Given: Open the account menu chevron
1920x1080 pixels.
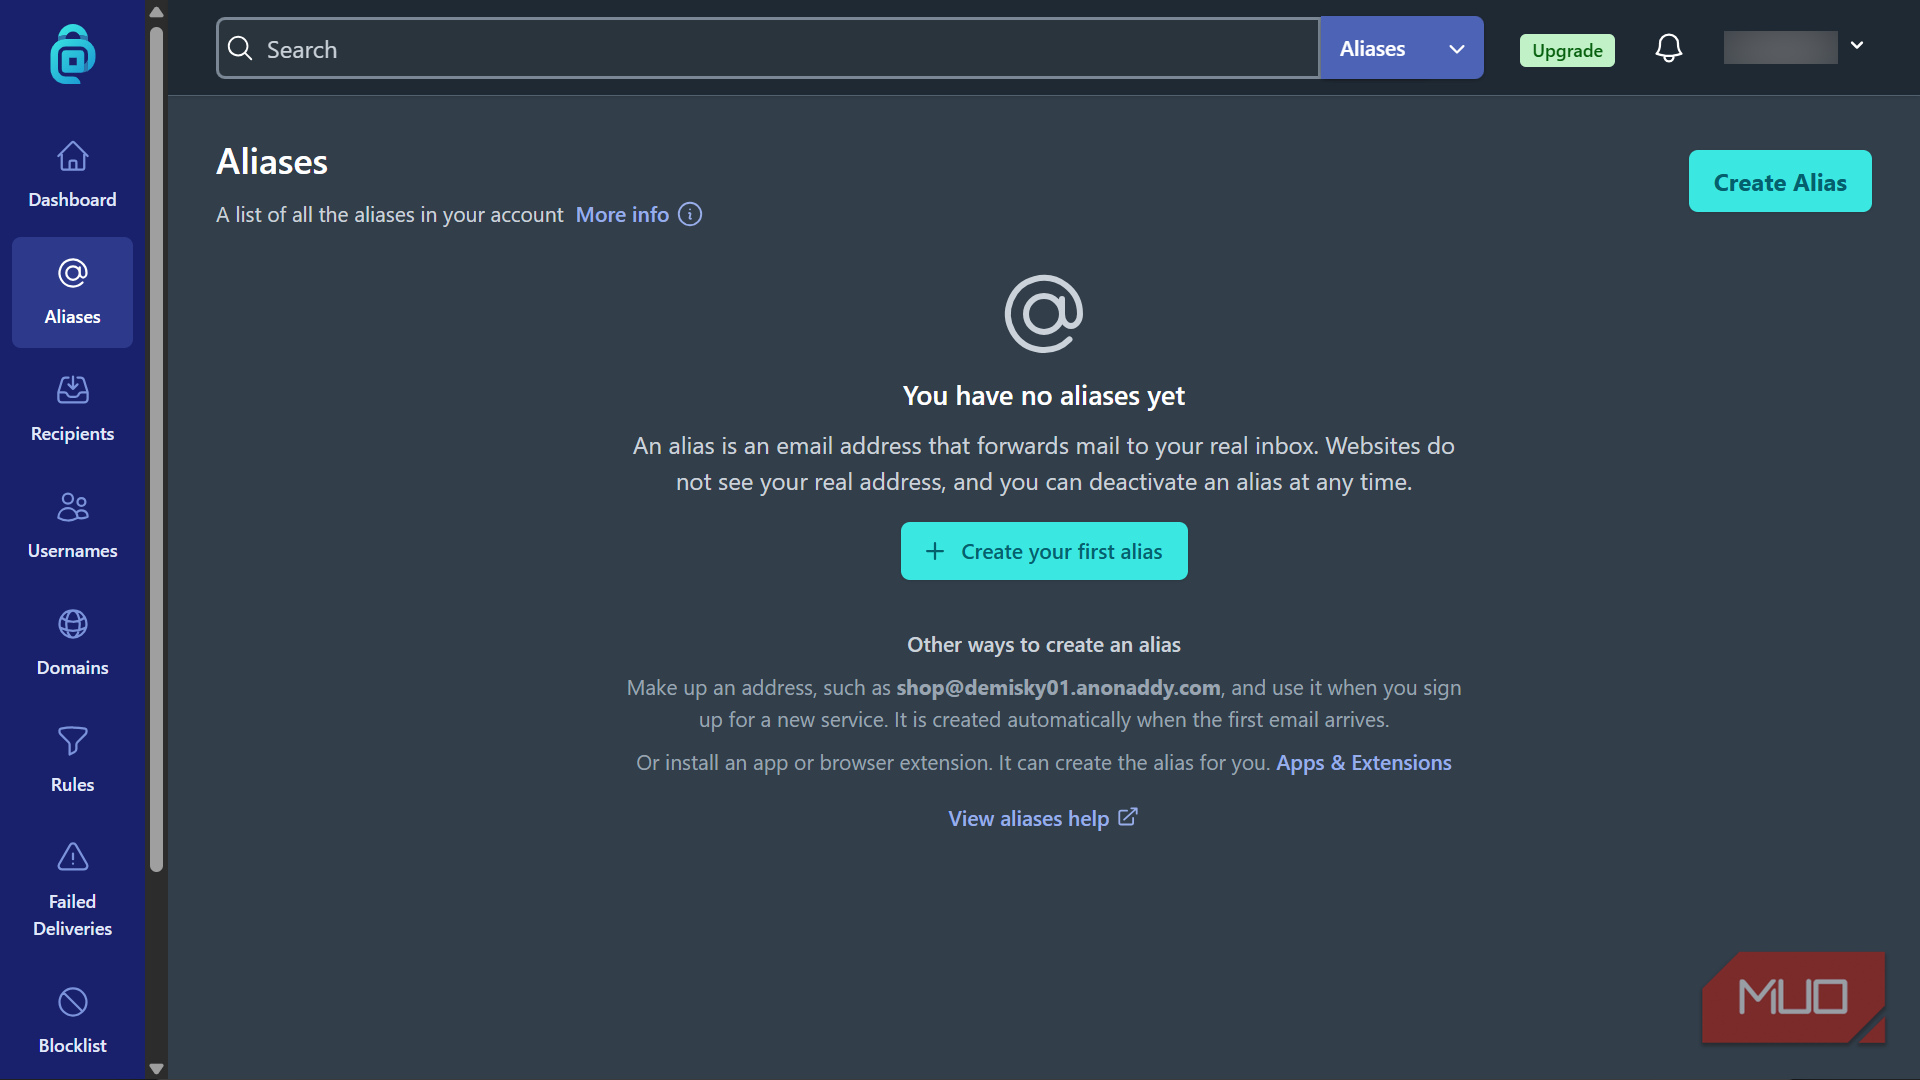Looking at the screenshot, I should [1857, 45].
